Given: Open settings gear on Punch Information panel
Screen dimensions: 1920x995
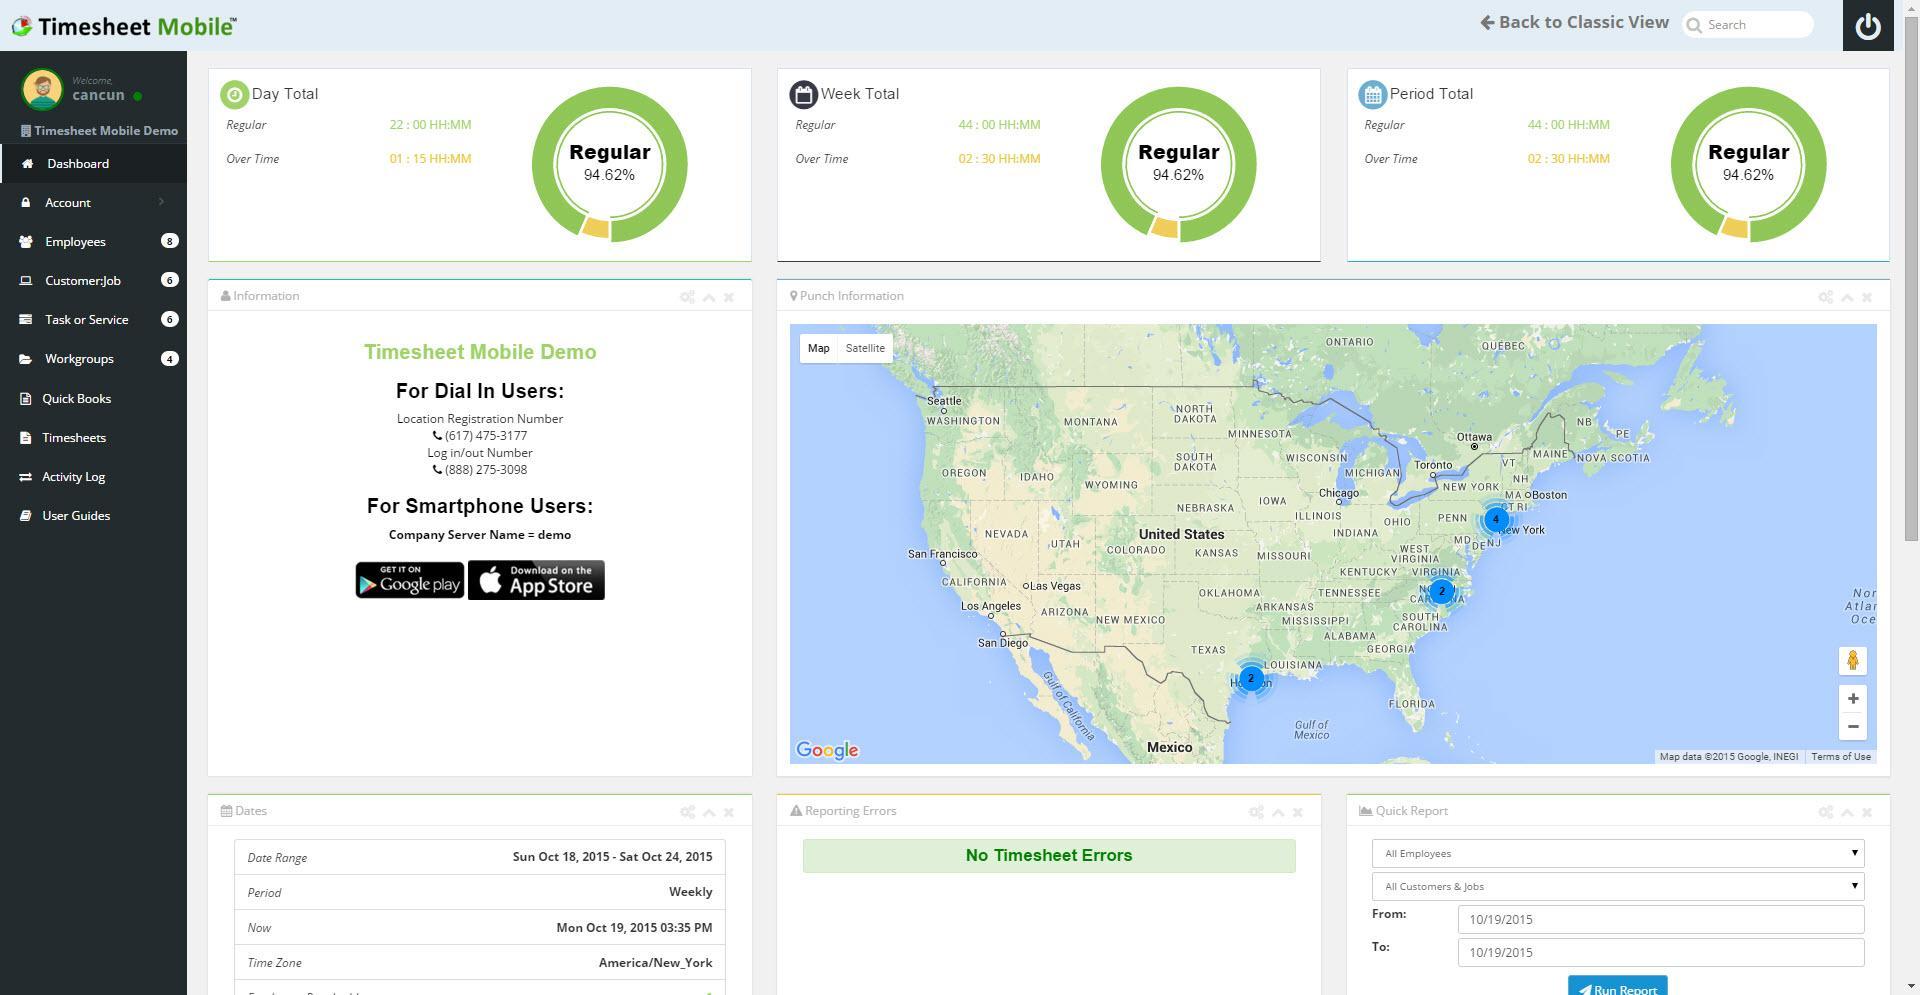Looking at the screenshot, I should point(1825,297).
